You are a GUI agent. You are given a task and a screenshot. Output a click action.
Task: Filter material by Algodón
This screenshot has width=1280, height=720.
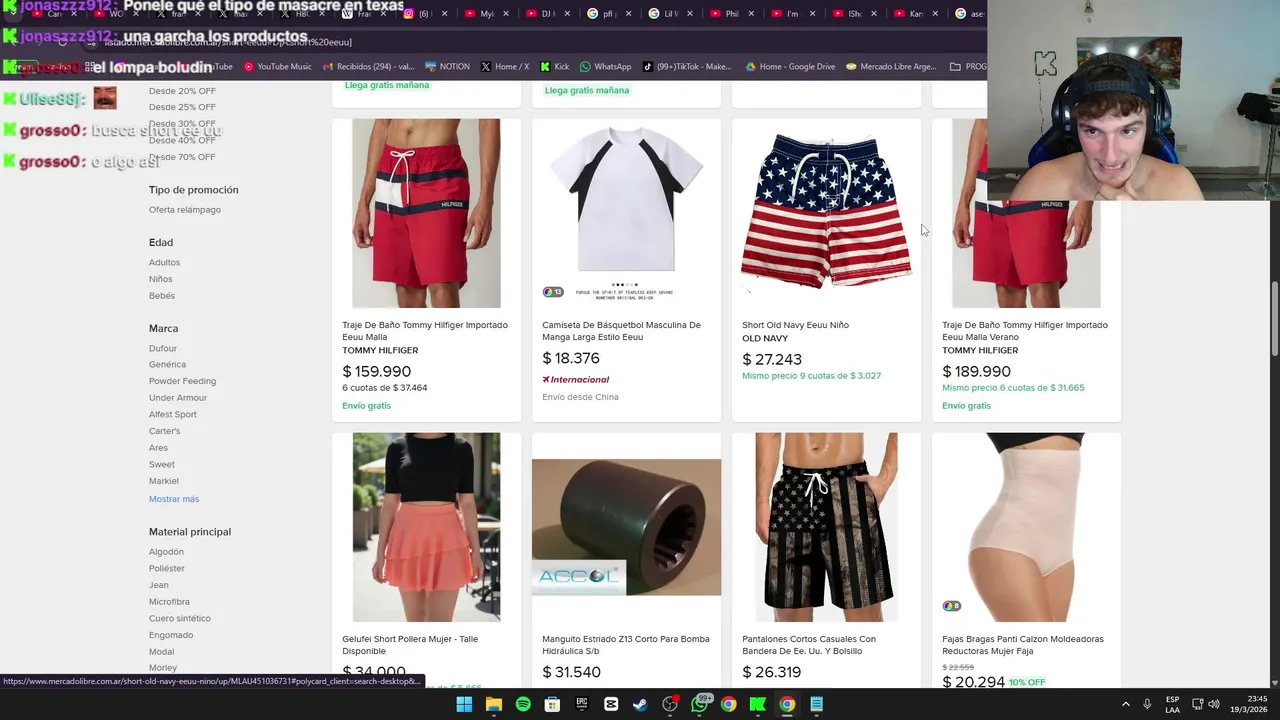[166, 552]
